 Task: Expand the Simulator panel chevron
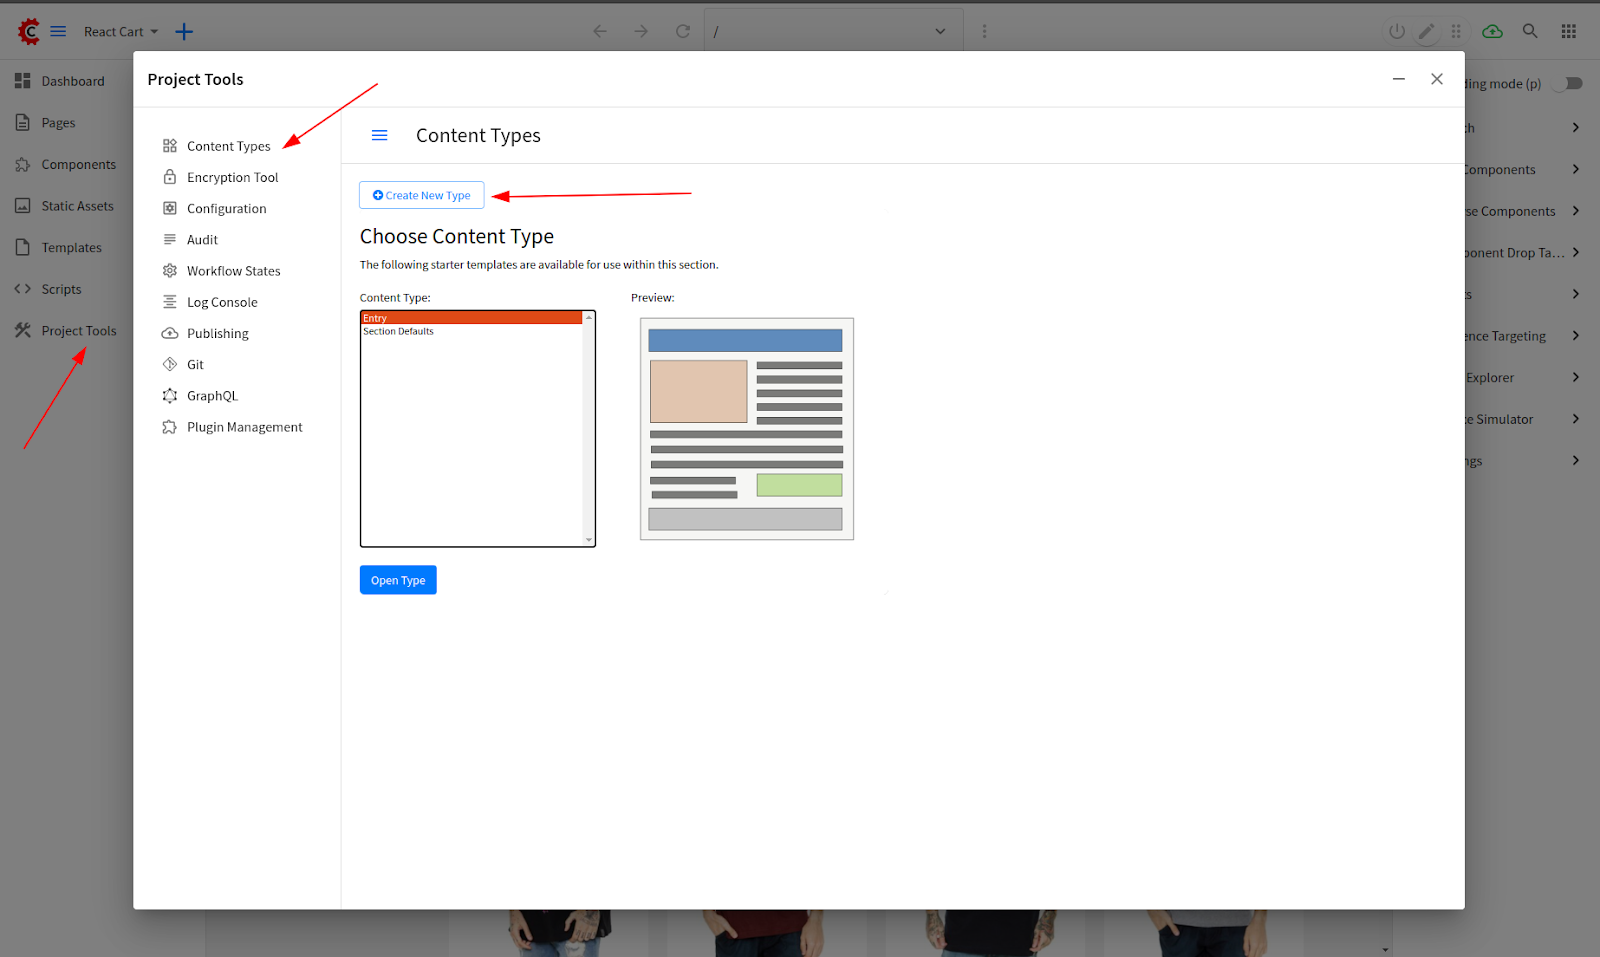(x=1575, y=419)
